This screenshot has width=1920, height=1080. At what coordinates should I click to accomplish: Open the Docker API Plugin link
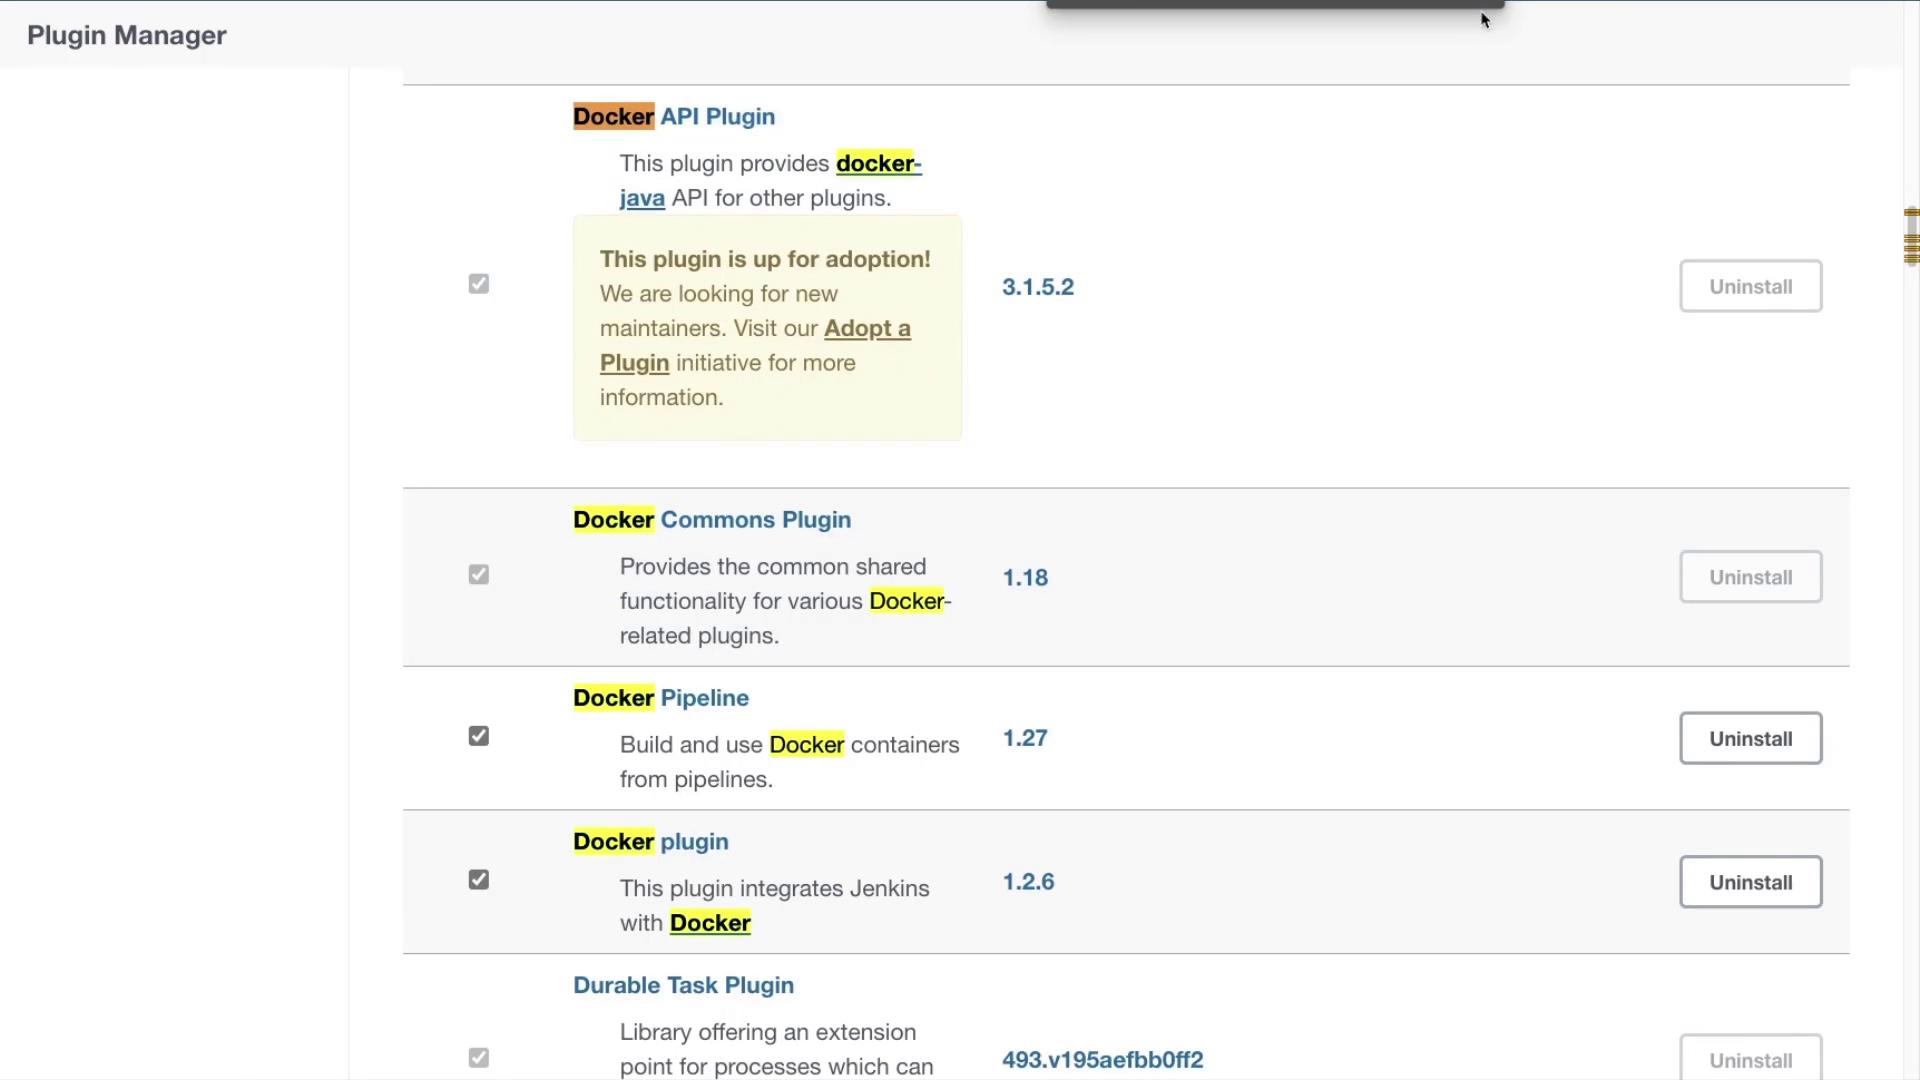tap(674, 116)
